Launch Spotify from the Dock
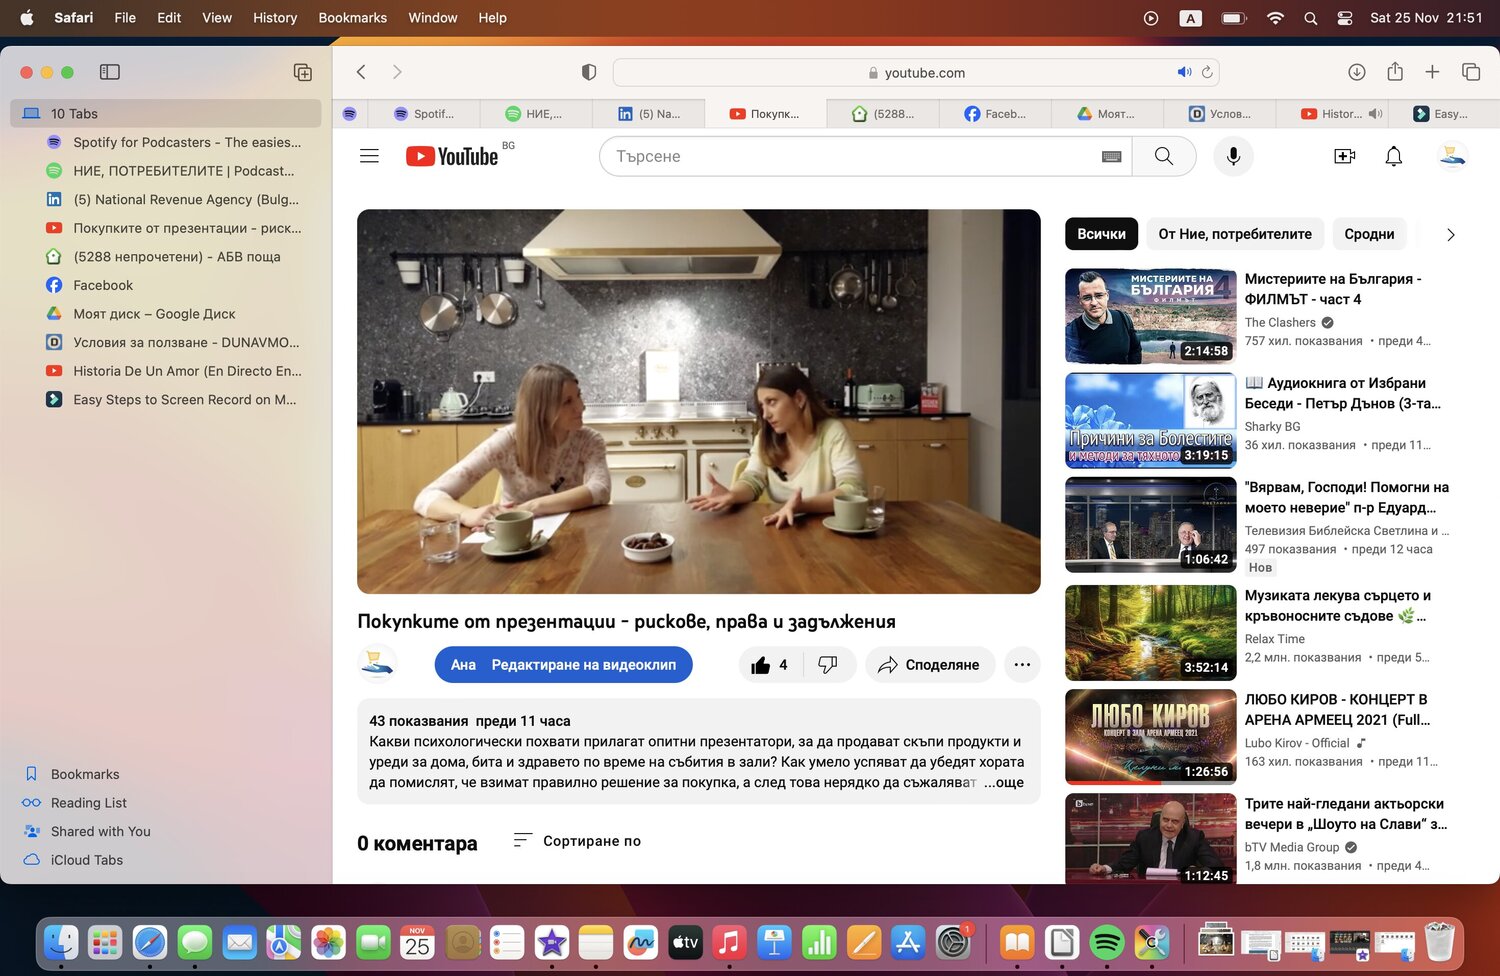 (x=1107, y=942)
